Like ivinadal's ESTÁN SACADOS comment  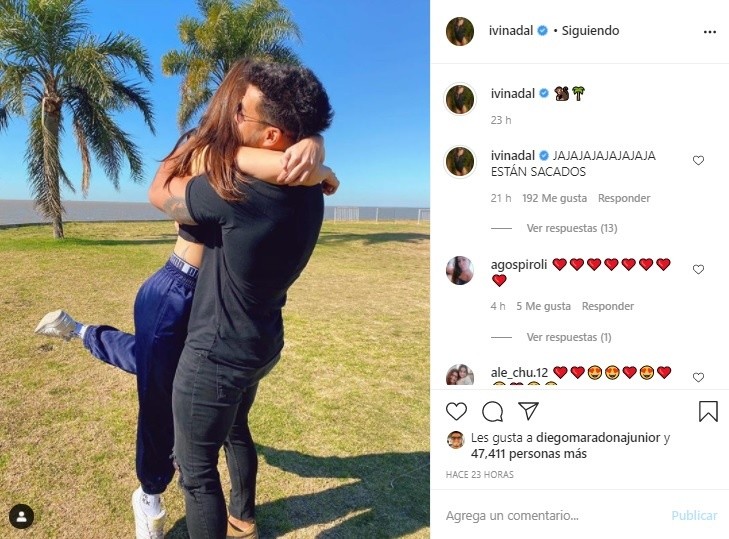click(698, 160)
